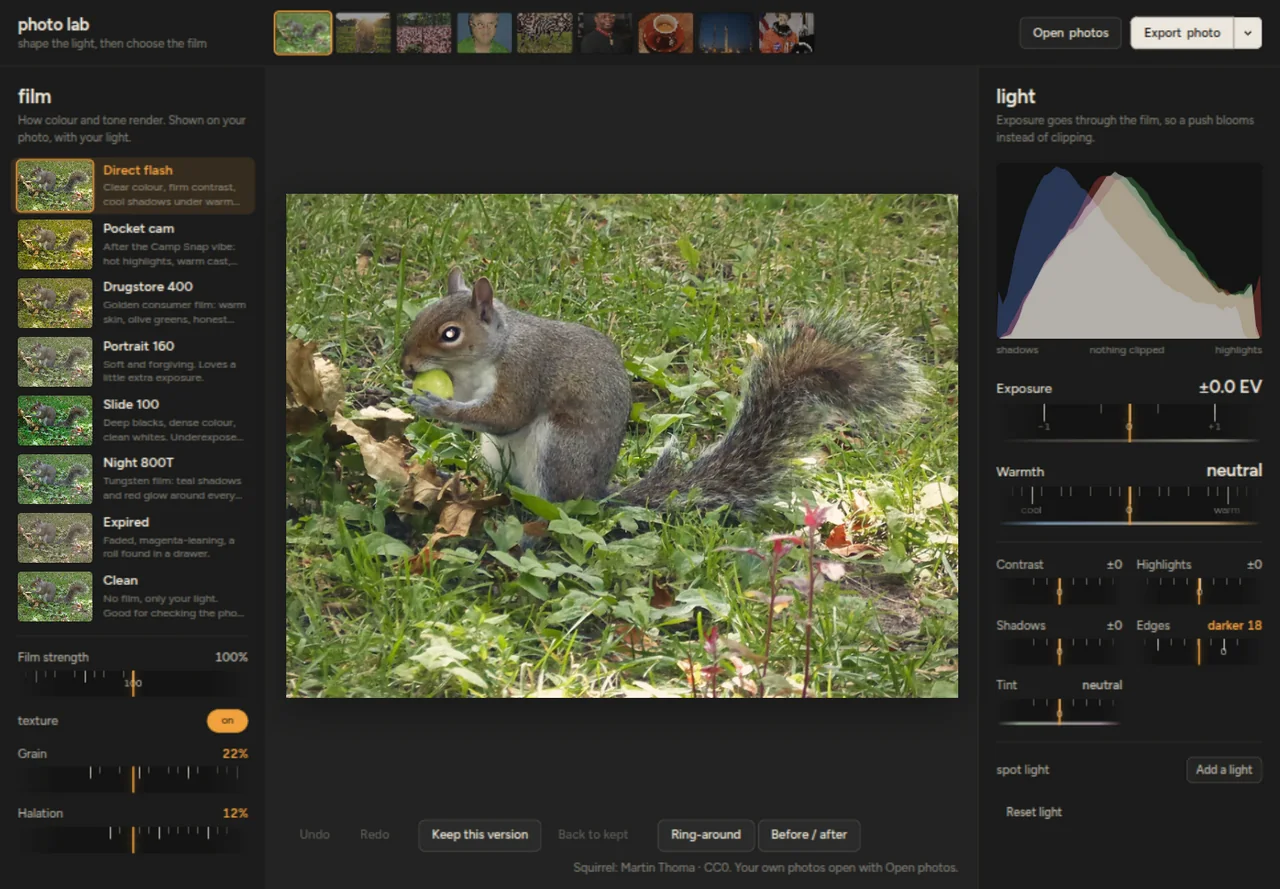Click the histogram in the light panel

pyautogui.click(x=1129, y=251)
